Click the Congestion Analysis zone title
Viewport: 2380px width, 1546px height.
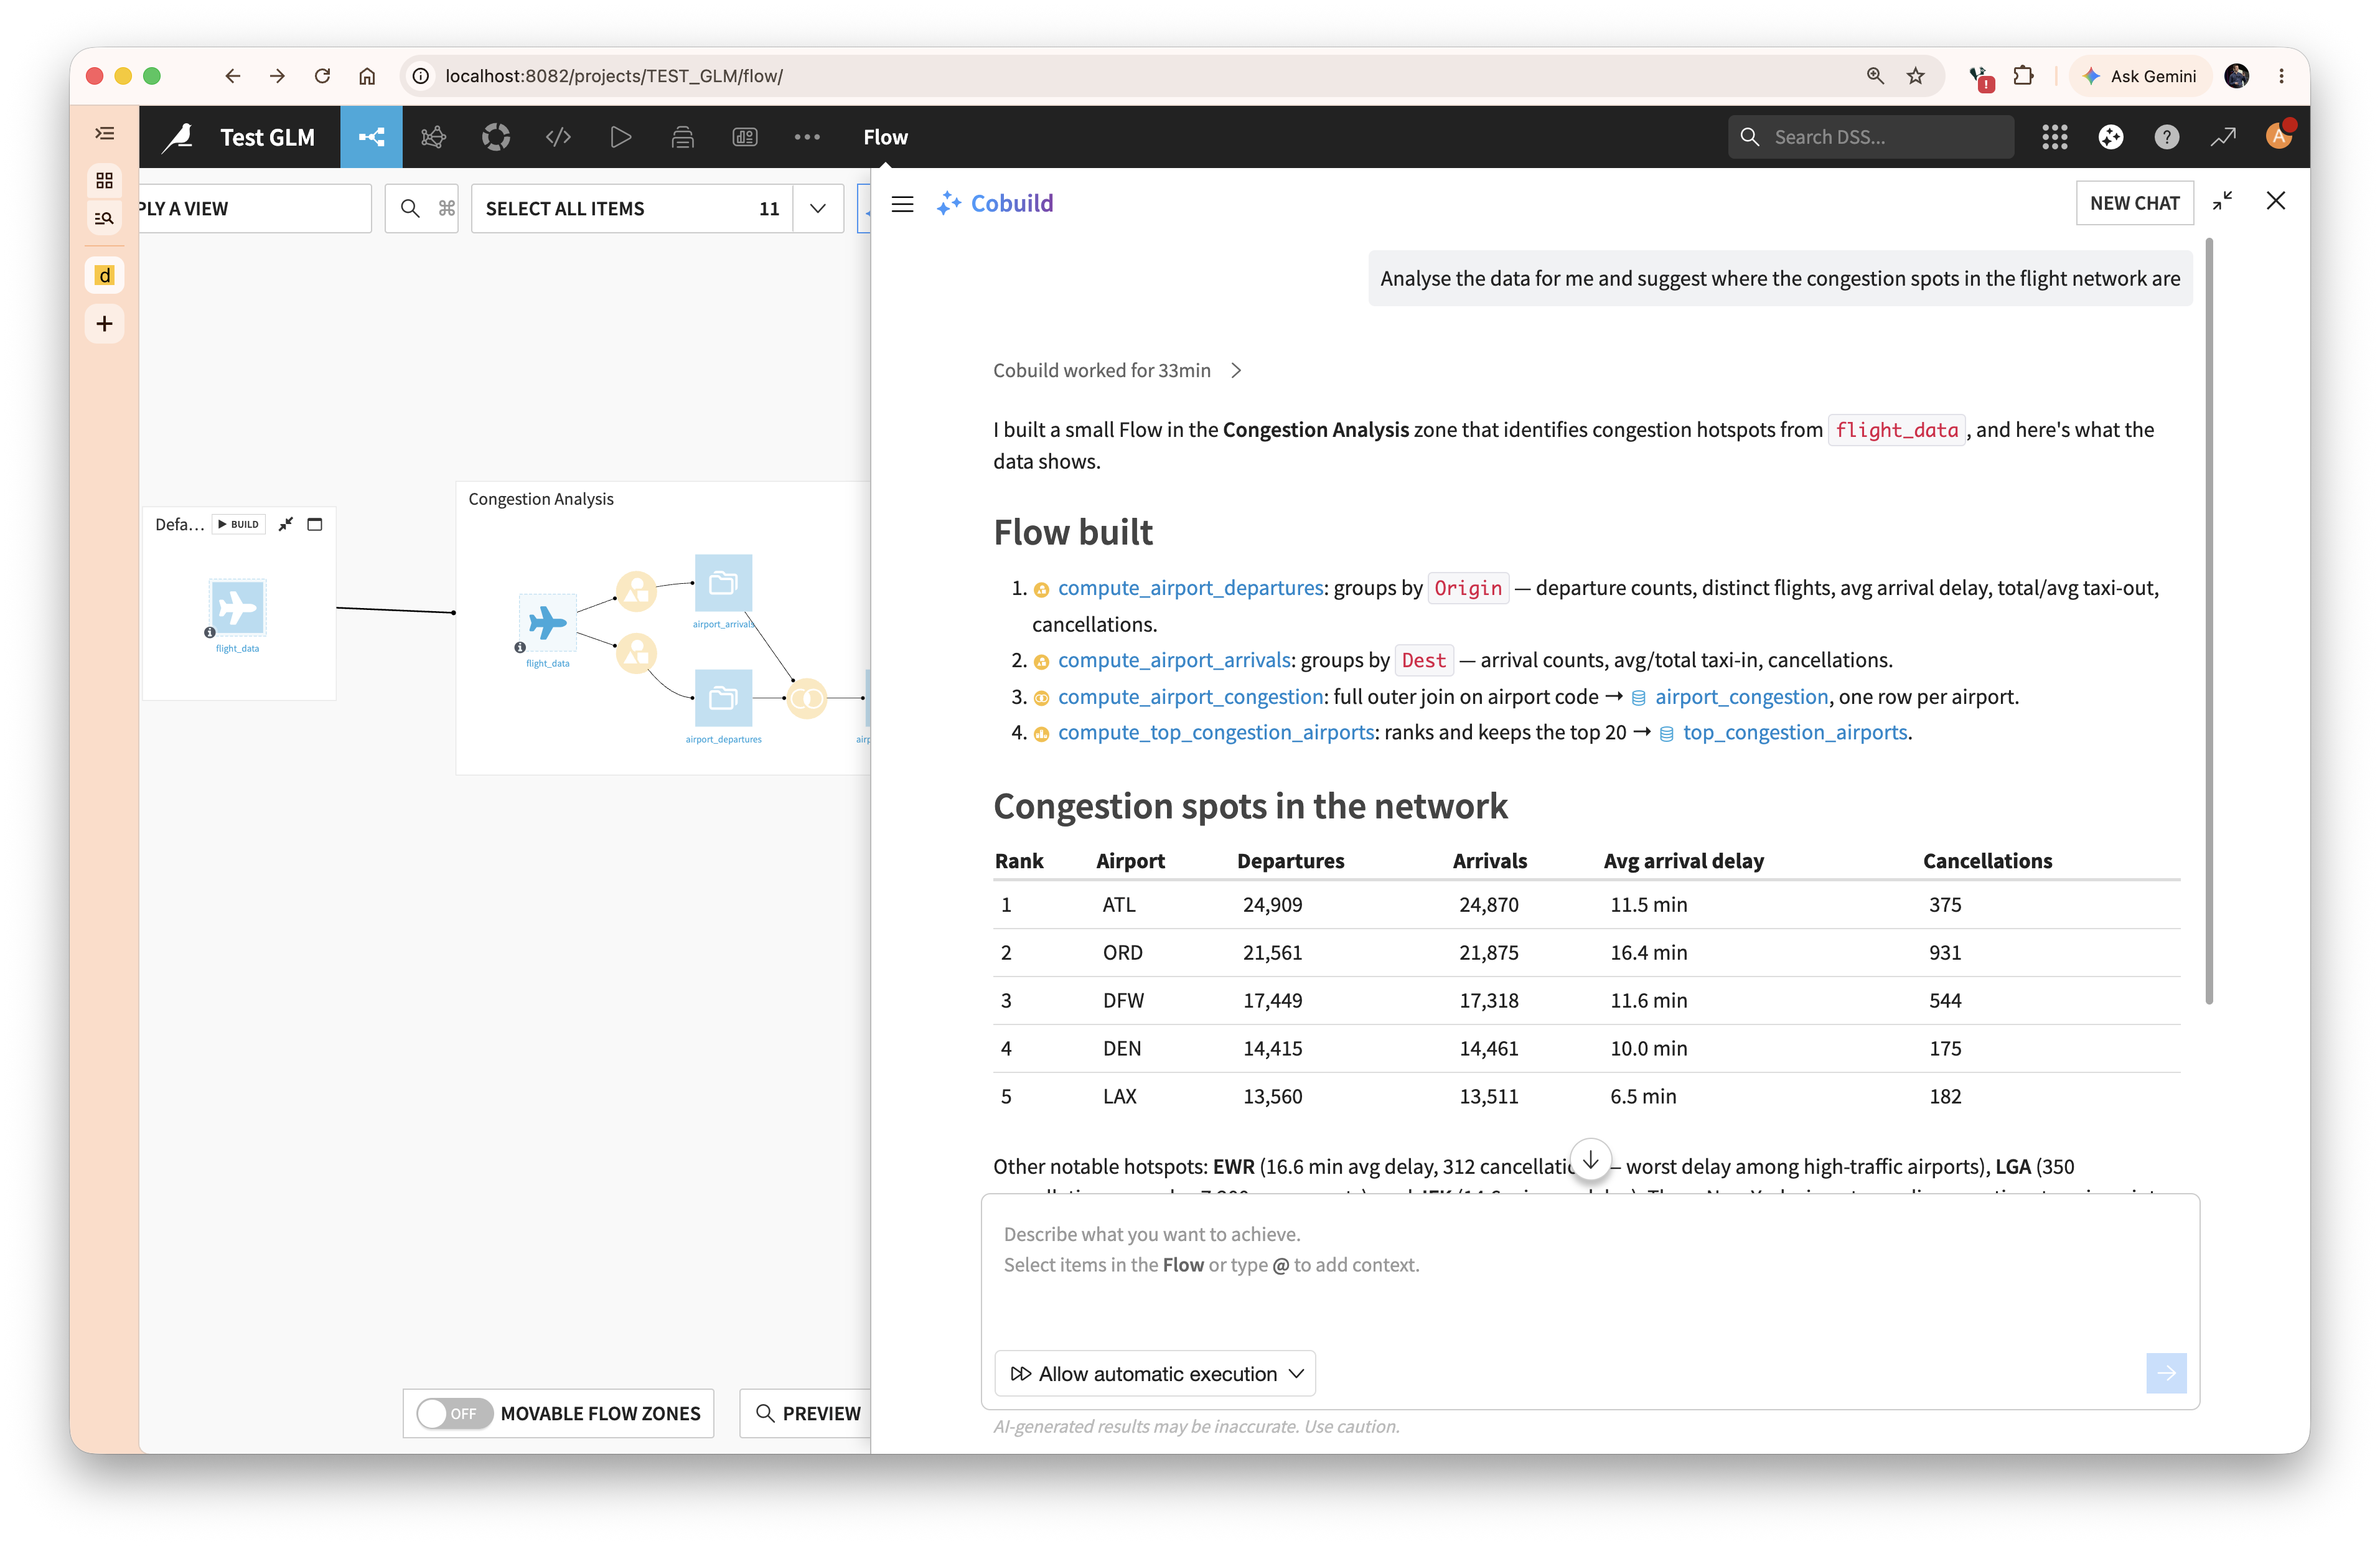coord(540,499)
